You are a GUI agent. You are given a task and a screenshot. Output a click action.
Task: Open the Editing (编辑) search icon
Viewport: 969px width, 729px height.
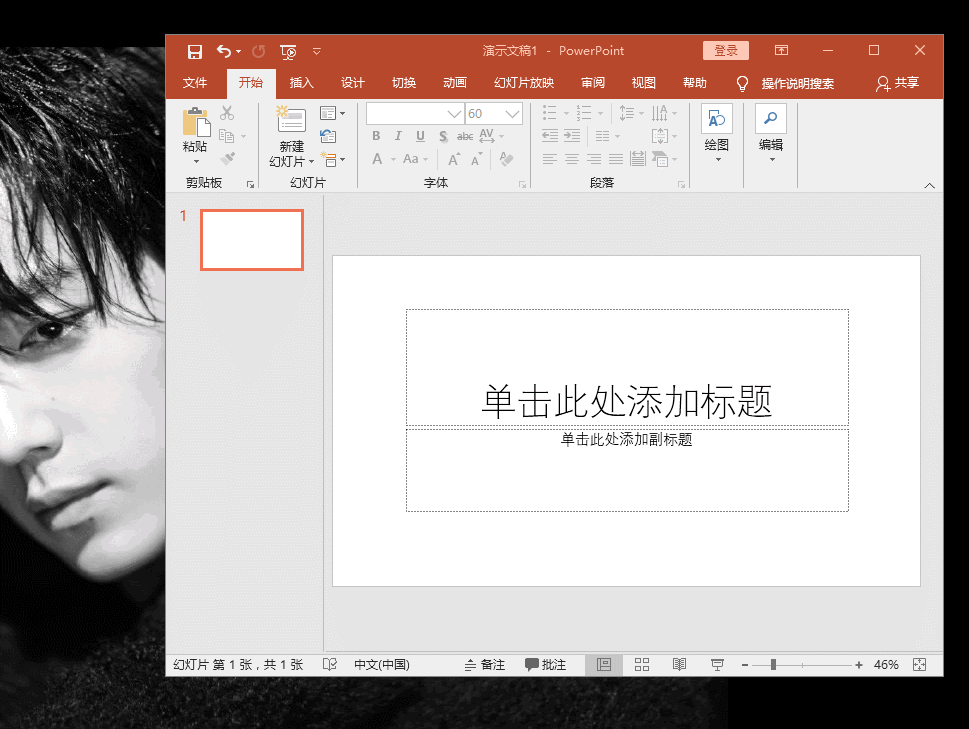tap(770, 119)
